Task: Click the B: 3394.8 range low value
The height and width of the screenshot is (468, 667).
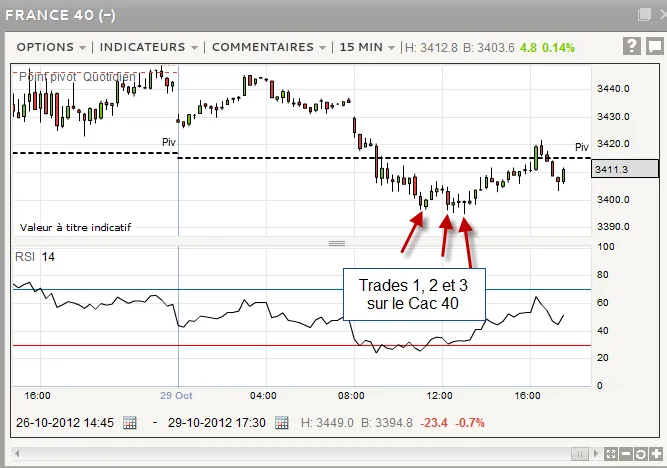Action: click(x=387, y=423)
